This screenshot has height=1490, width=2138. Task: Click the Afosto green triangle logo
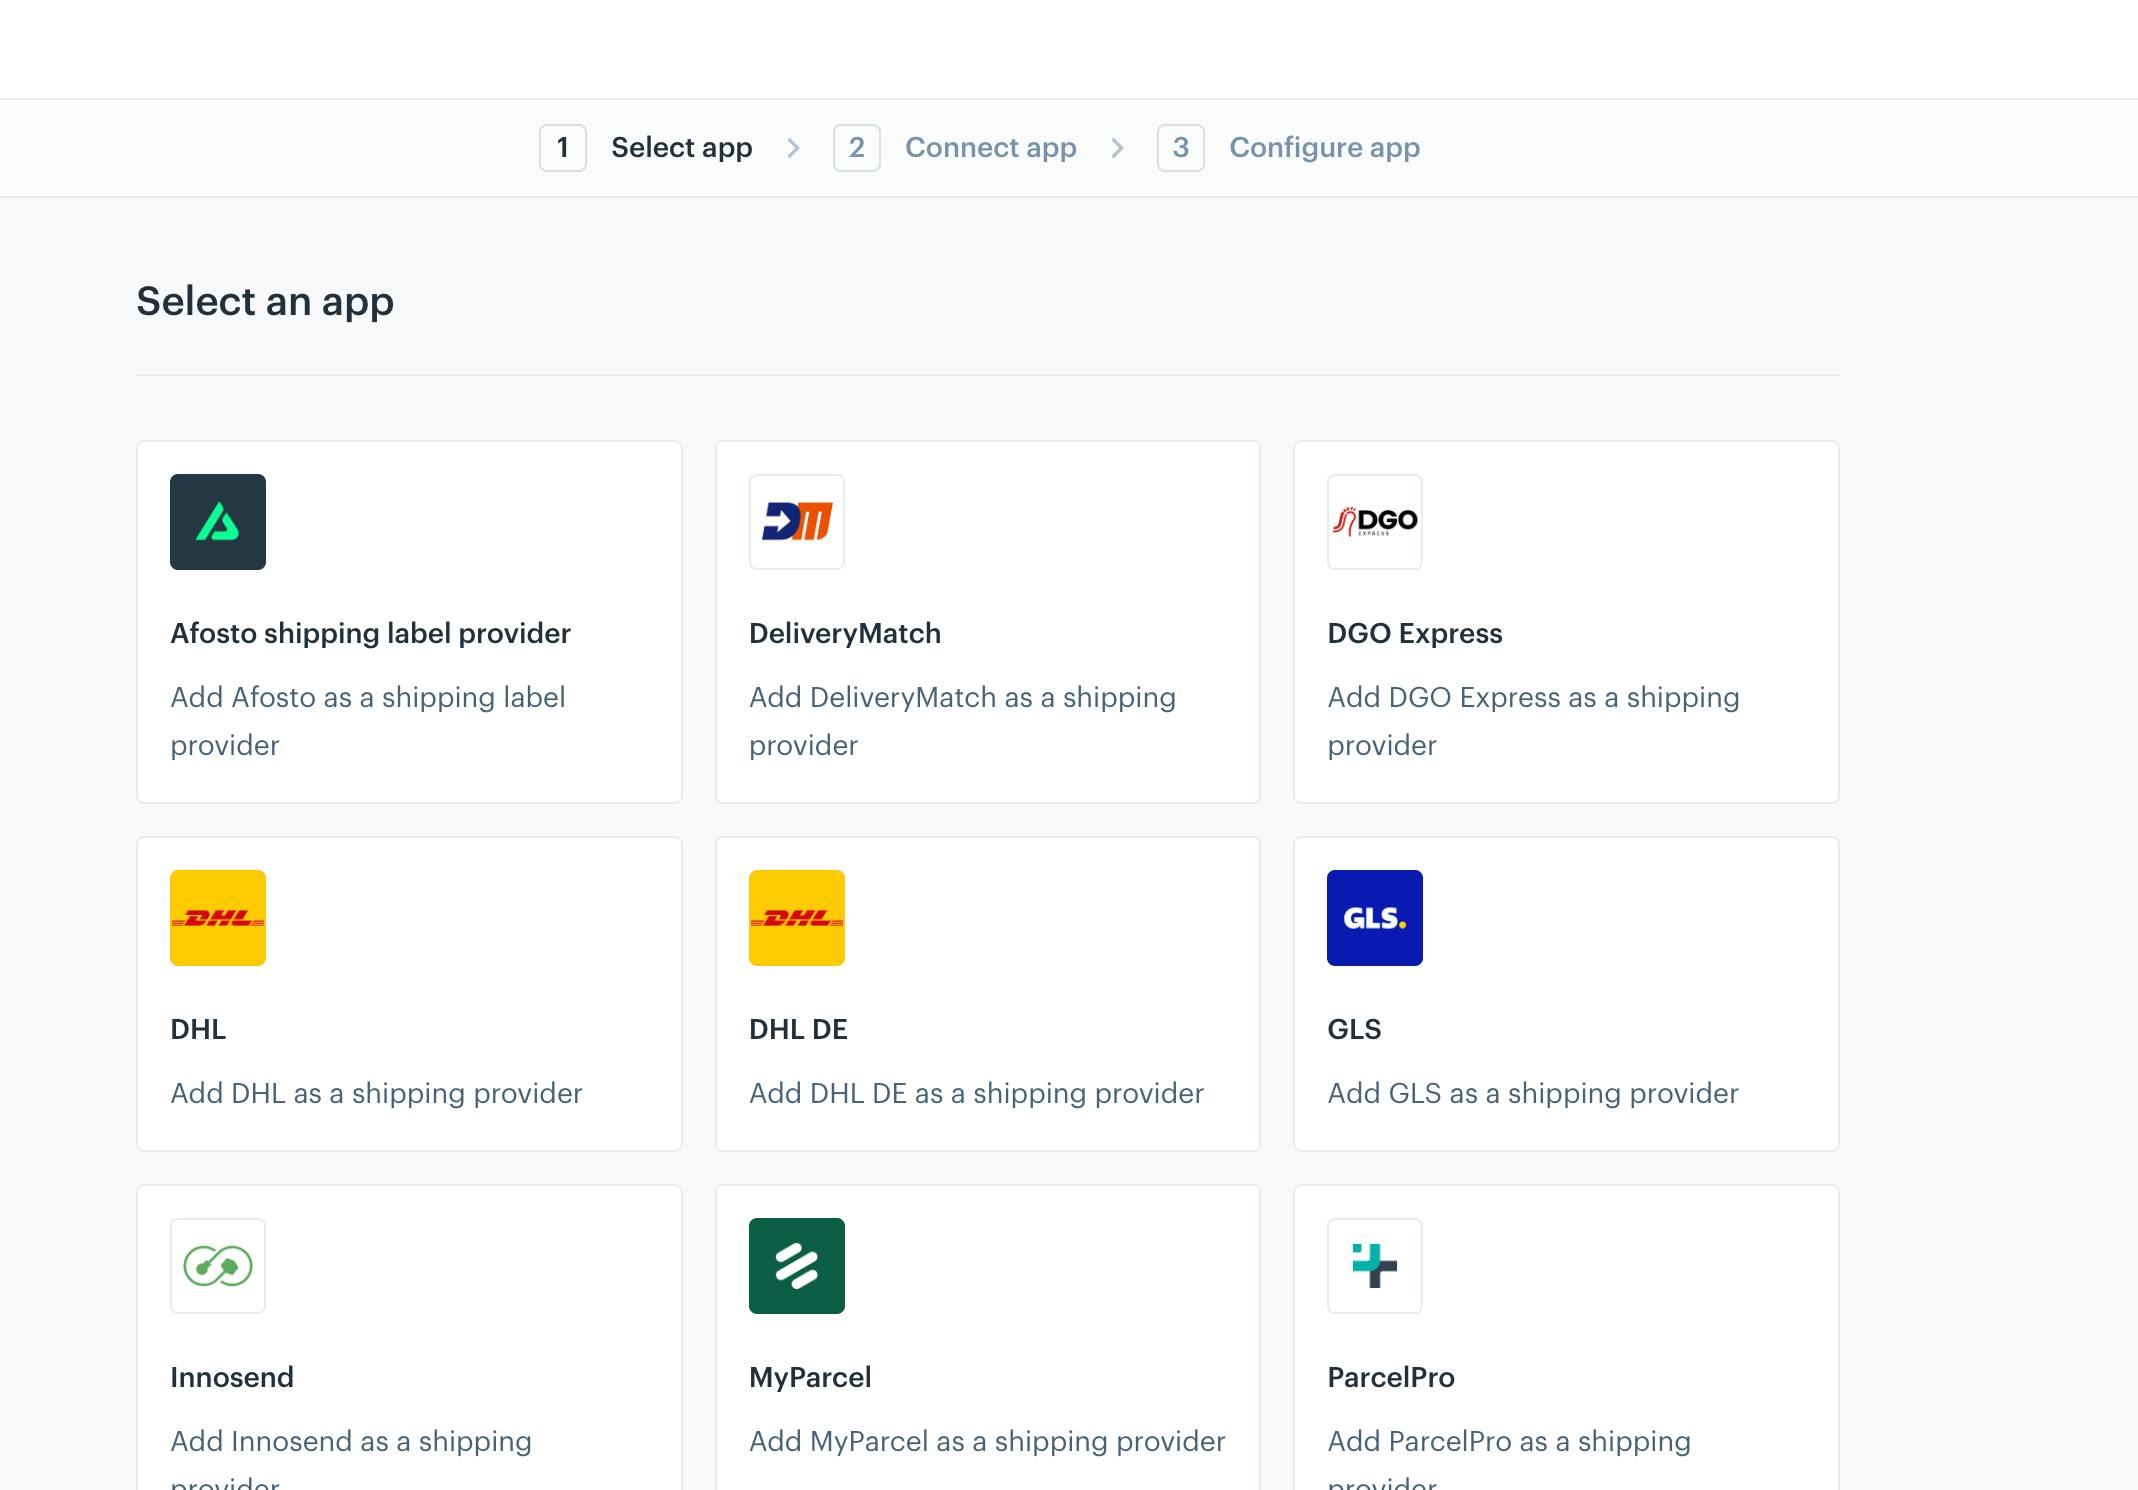tap(218, 522)
